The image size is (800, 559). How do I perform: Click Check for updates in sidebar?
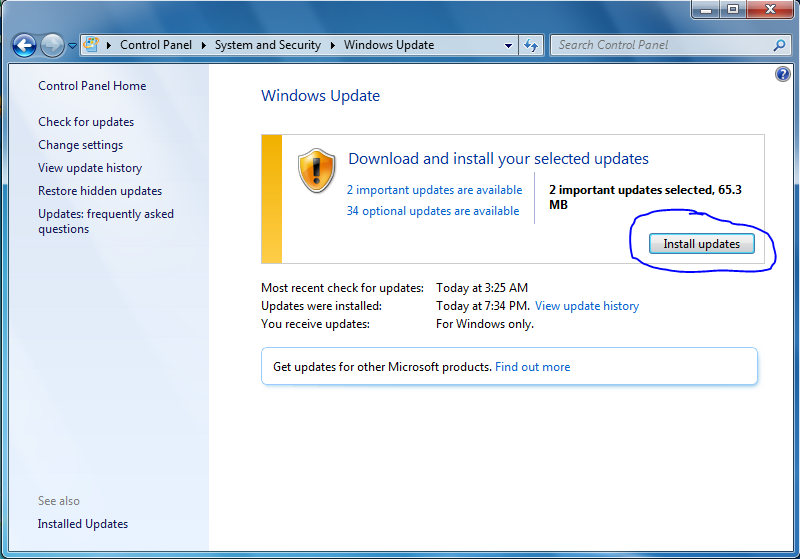(x=86, y=122)
